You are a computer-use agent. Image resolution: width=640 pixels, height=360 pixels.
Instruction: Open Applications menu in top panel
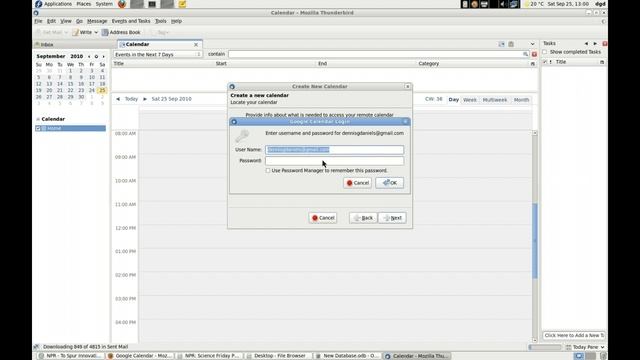click(x=58, y=4)
